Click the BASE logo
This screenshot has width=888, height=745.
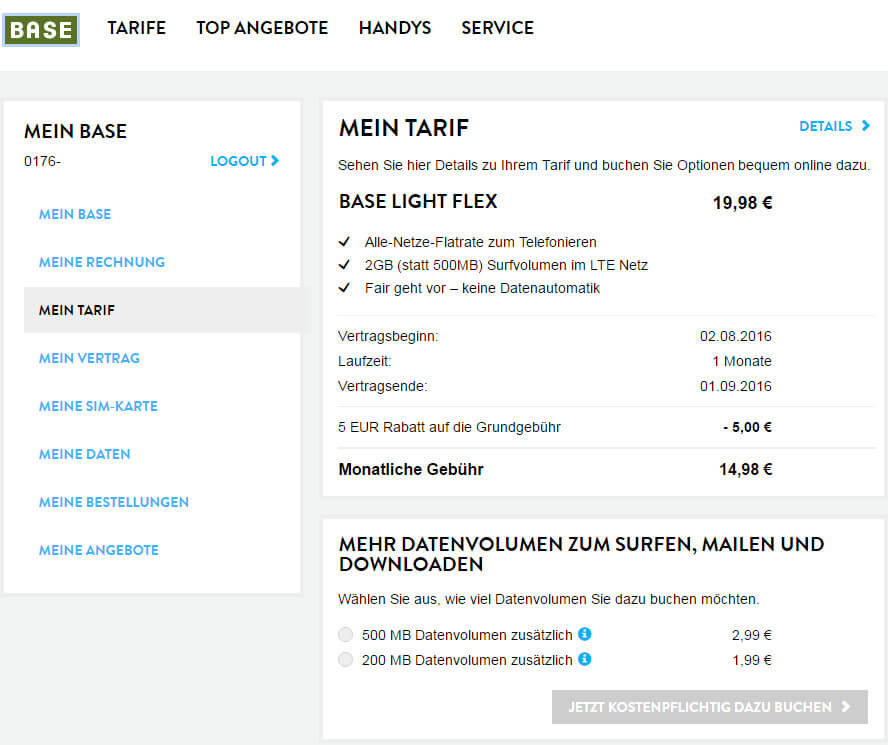tap(41, 29)
